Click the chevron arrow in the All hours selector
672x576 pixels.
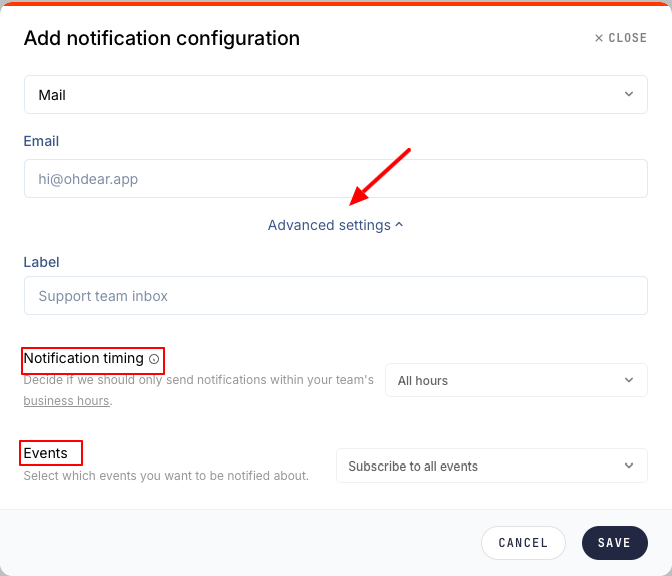point(628,380)
